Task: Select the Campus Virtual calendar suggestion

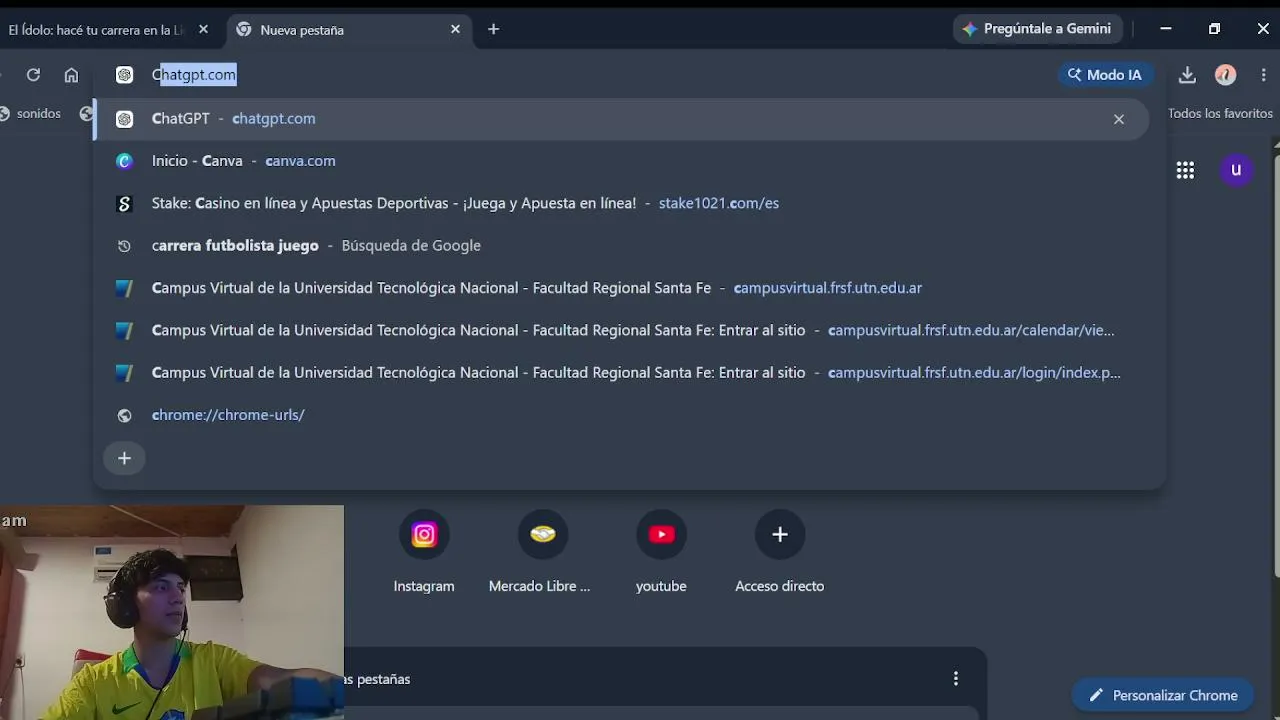Action: (620, 330)
